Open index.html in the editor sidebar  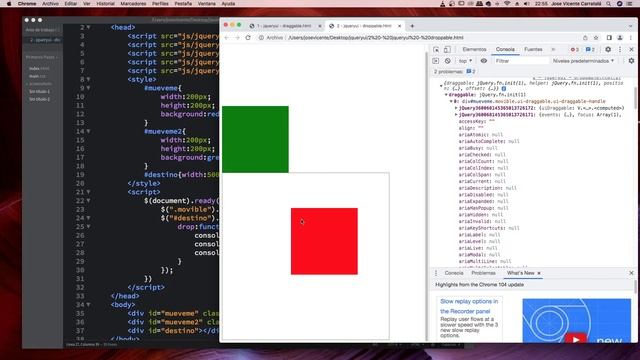click(x=39, y=69)
